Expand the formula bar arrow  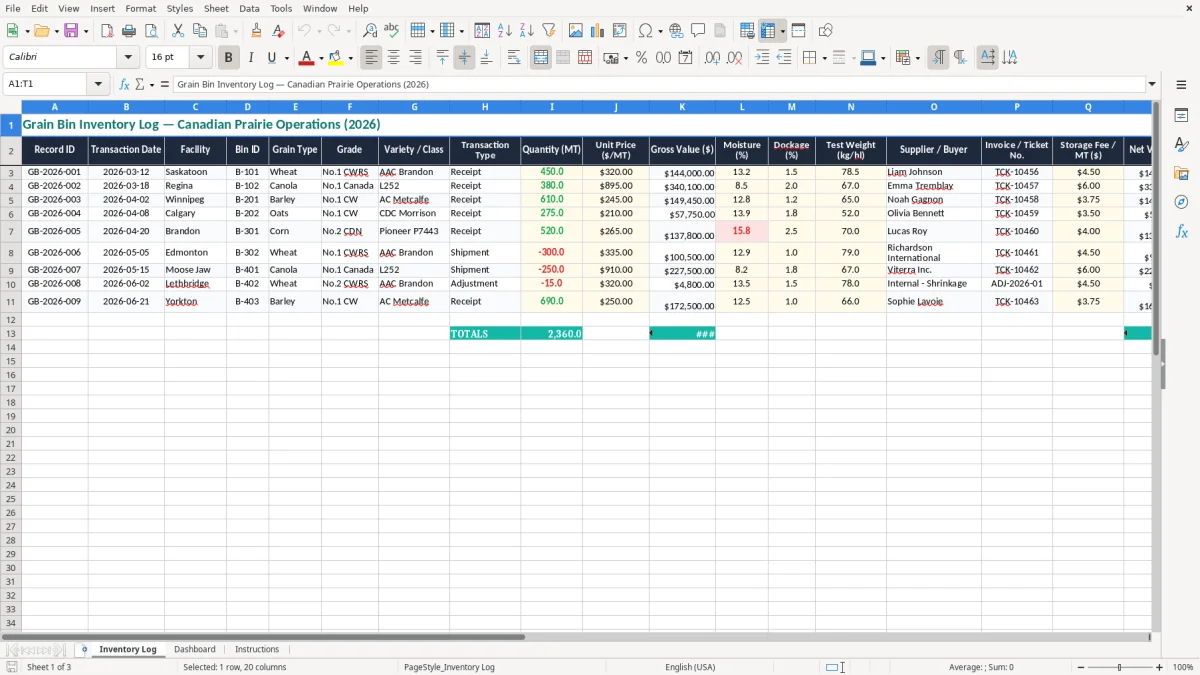1152,84
